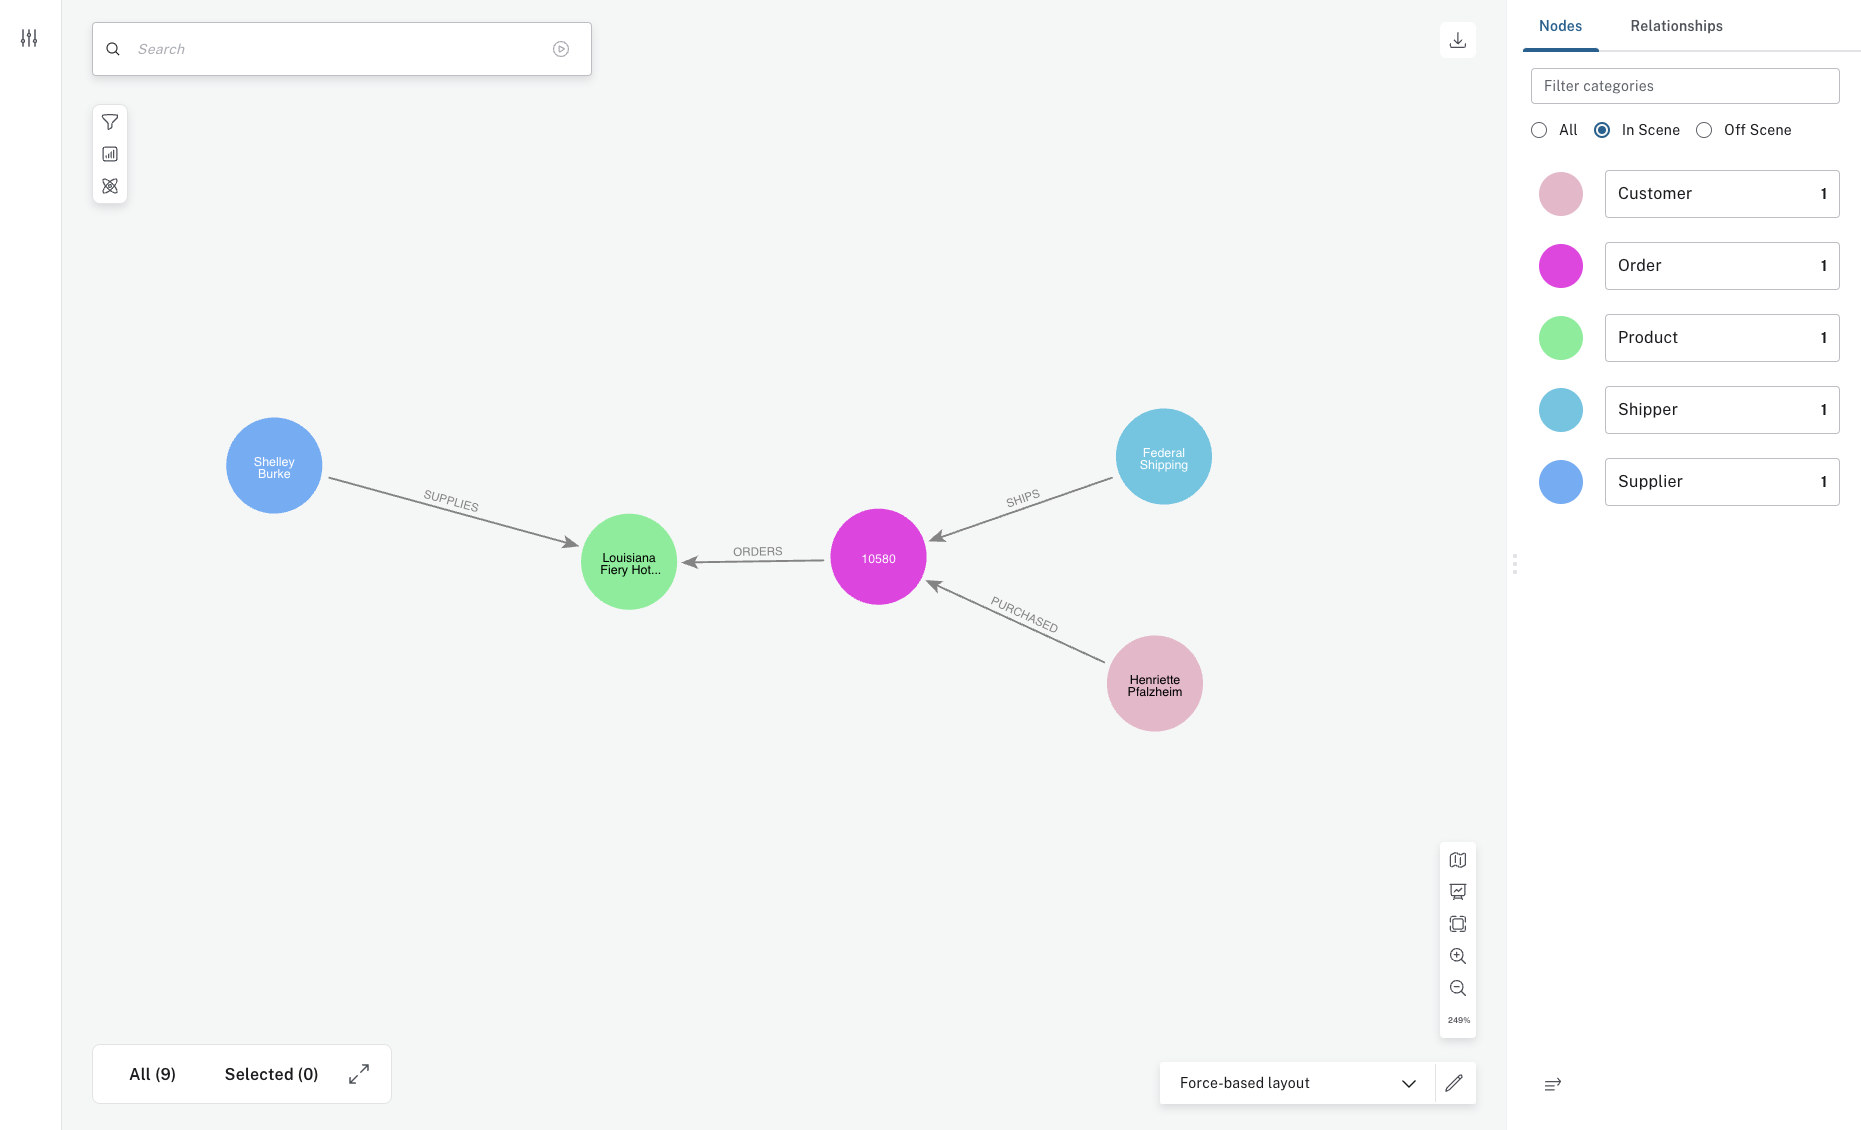Open the graph data science atom icon
Image resolution: width=1861 pixels, height=1130 pixels.
(110, 186)
